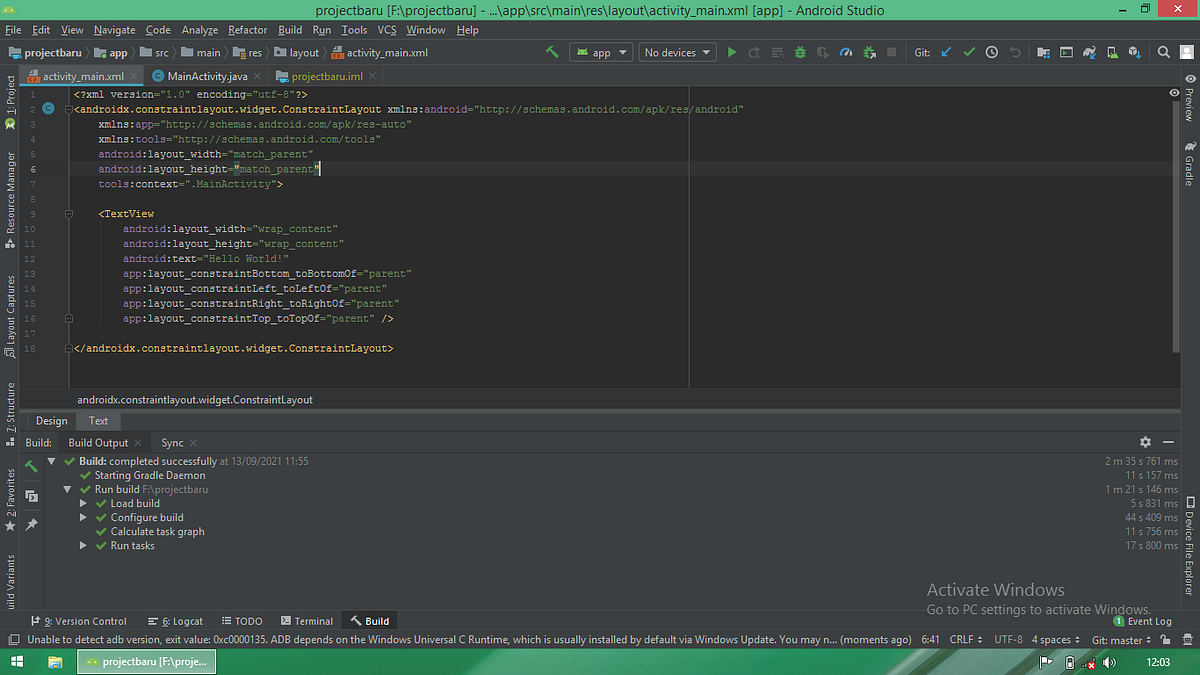The image size is (1200, 675).
Task: Open the Refactor menu
Action: [247, 29]
